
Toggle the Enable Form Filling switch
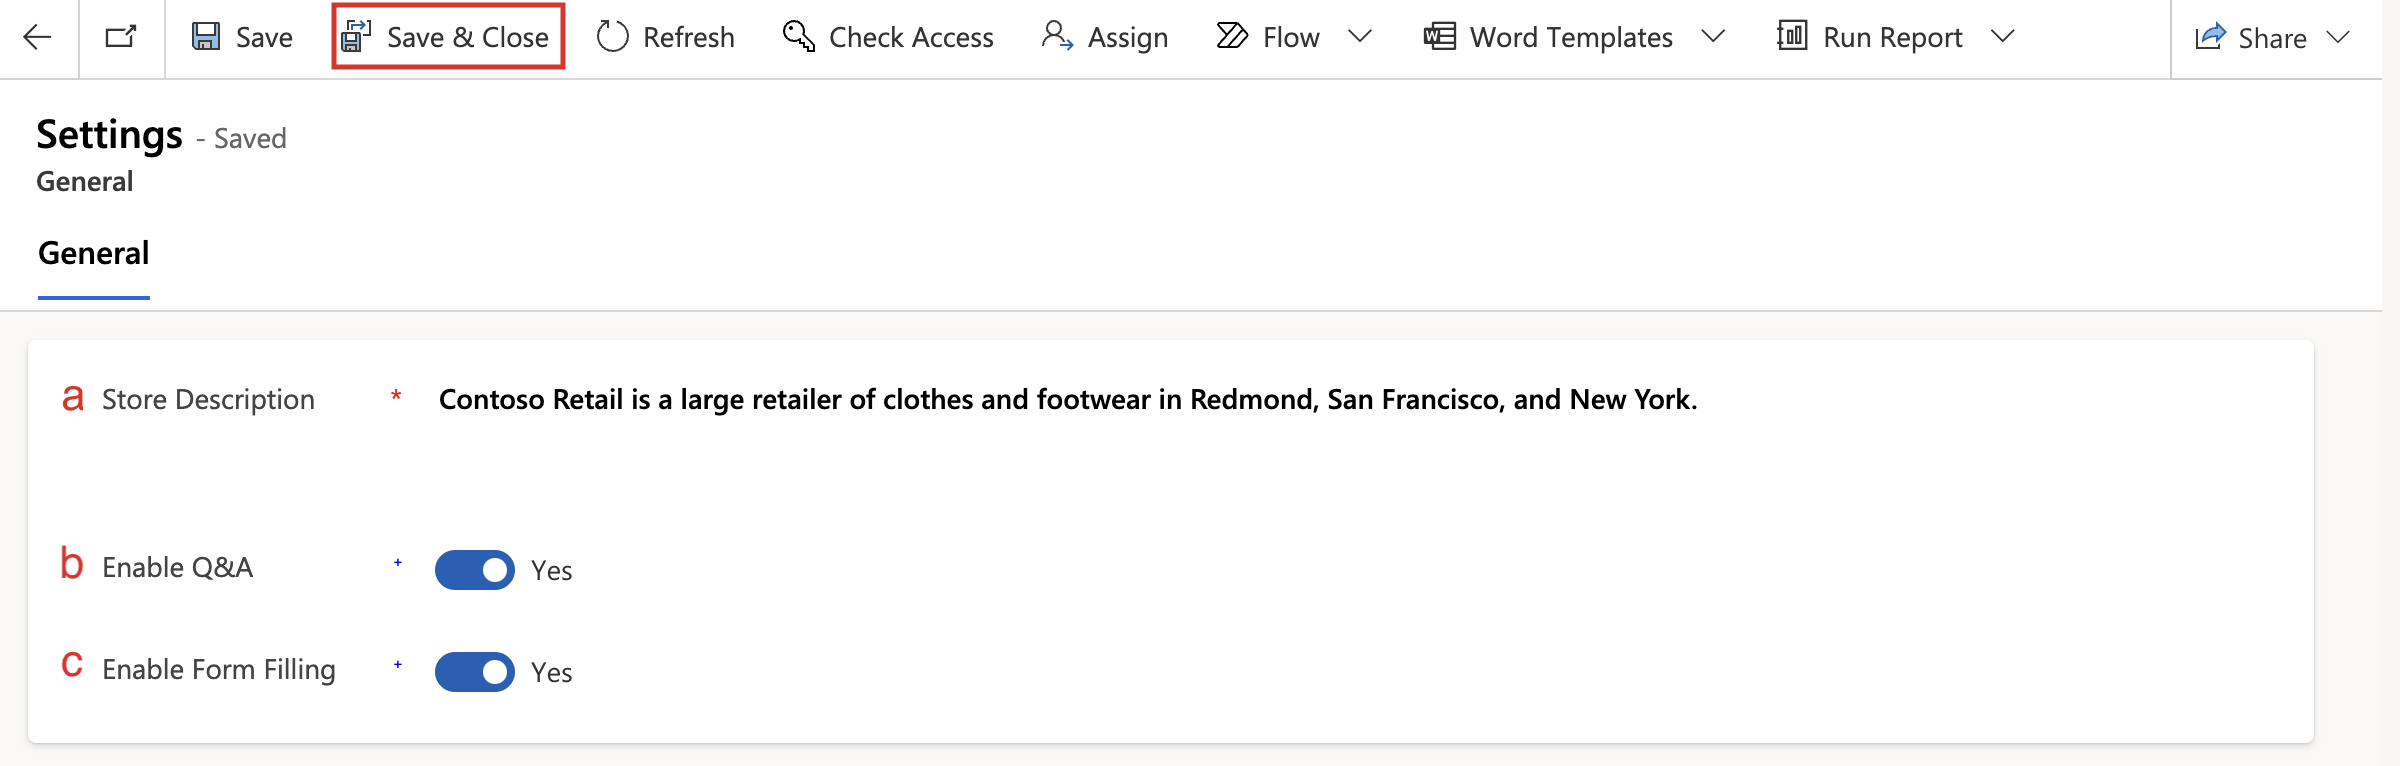coord(475,672)
